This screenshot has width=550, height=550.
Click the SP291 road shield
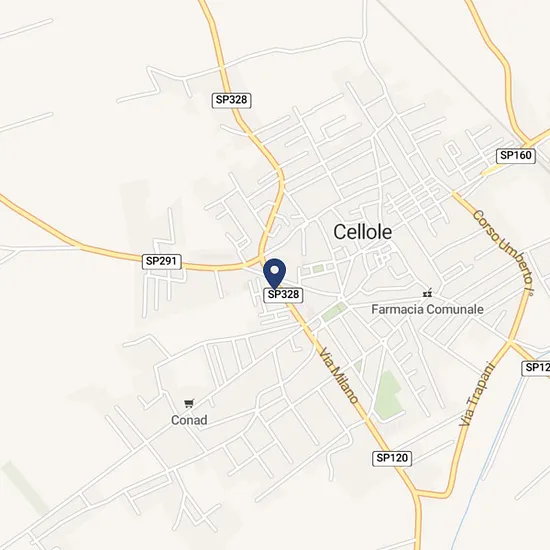162,262
